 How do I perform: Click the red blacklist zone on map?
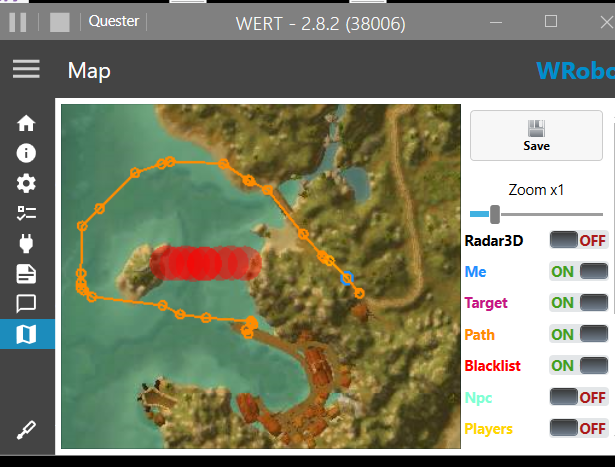tap(201, 262)
